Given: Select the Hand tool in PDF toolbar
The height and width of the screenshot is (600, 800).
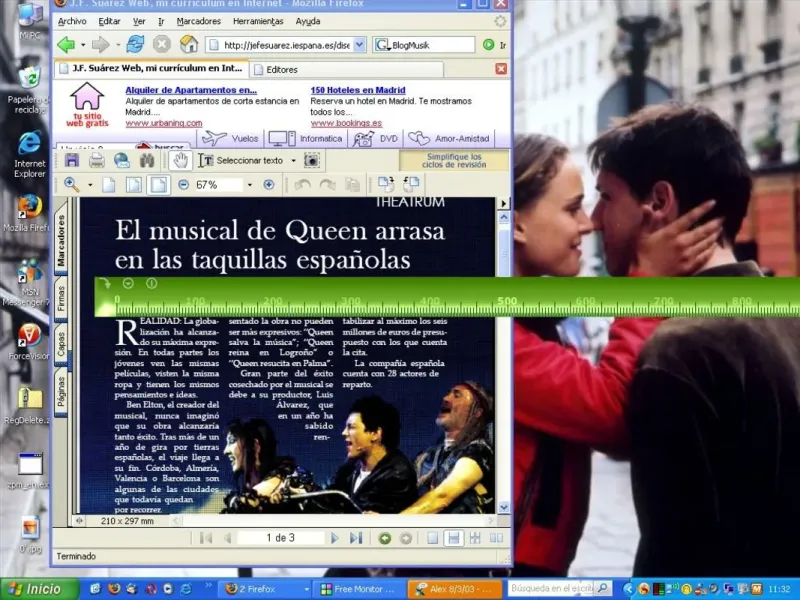Looking at the screenshot, I should 180,160.
